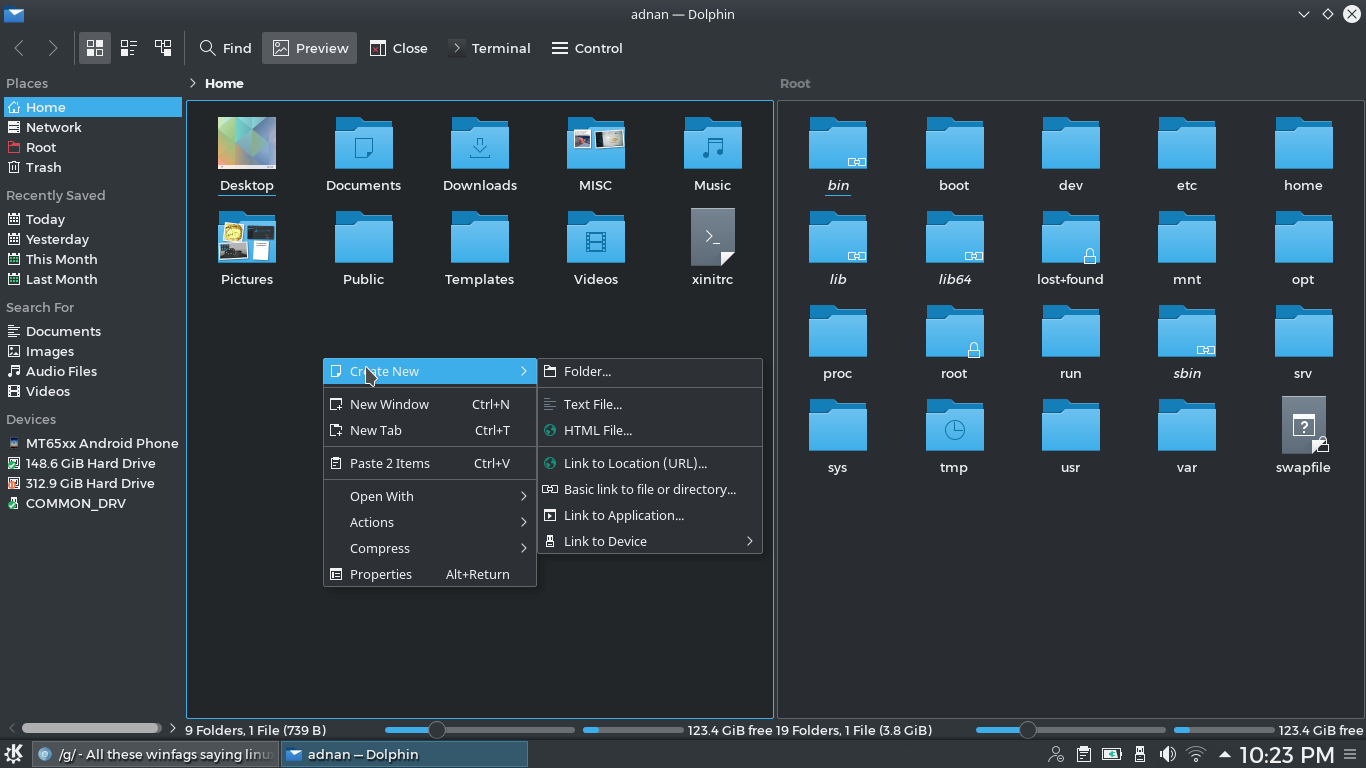Search for Documents in sidebar
Viewport: 1366px width, 768px height.
pyautogui.click(x=92, y=331)
